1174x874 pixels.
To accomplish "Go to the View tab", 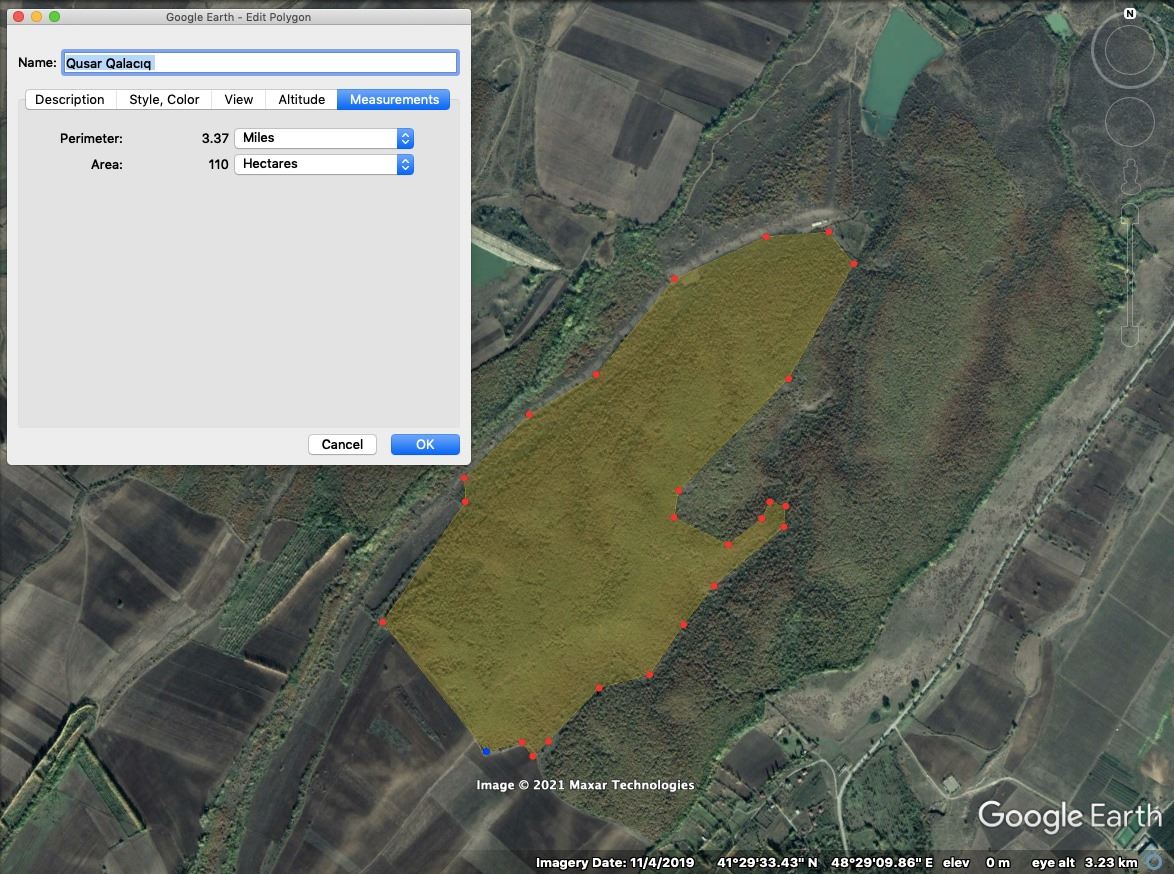I will click(x=238, y=100).
